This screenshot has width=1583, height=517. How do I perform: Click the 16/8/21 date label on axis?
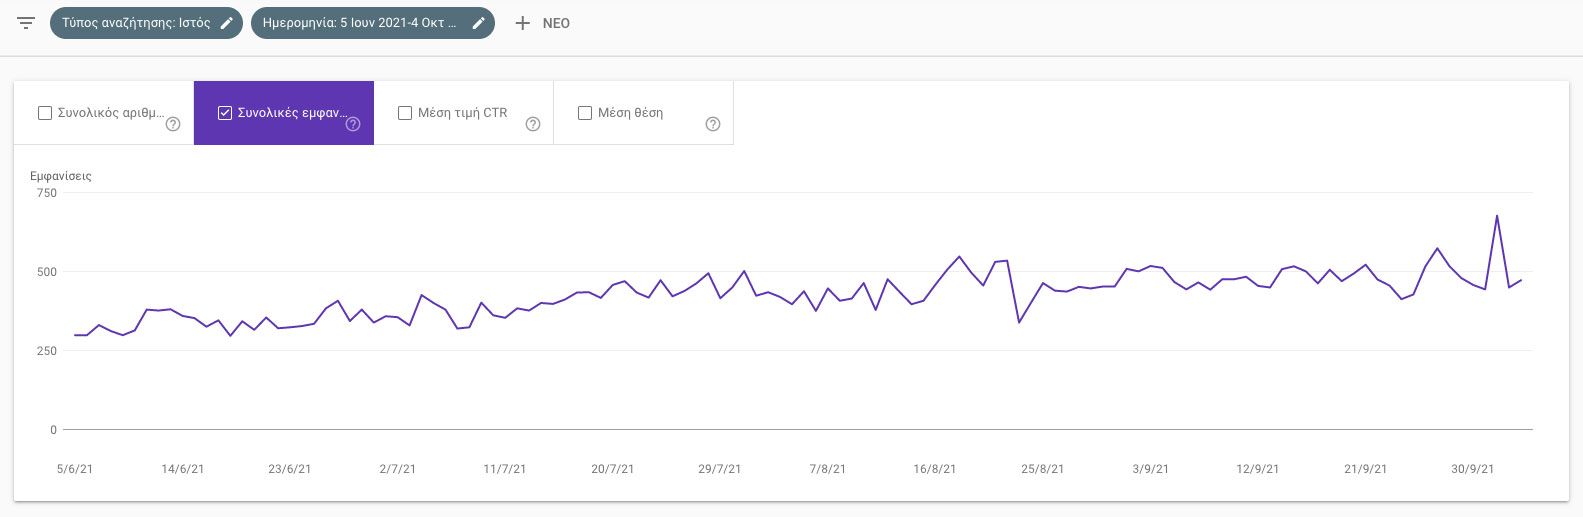[x=934, y=469]
